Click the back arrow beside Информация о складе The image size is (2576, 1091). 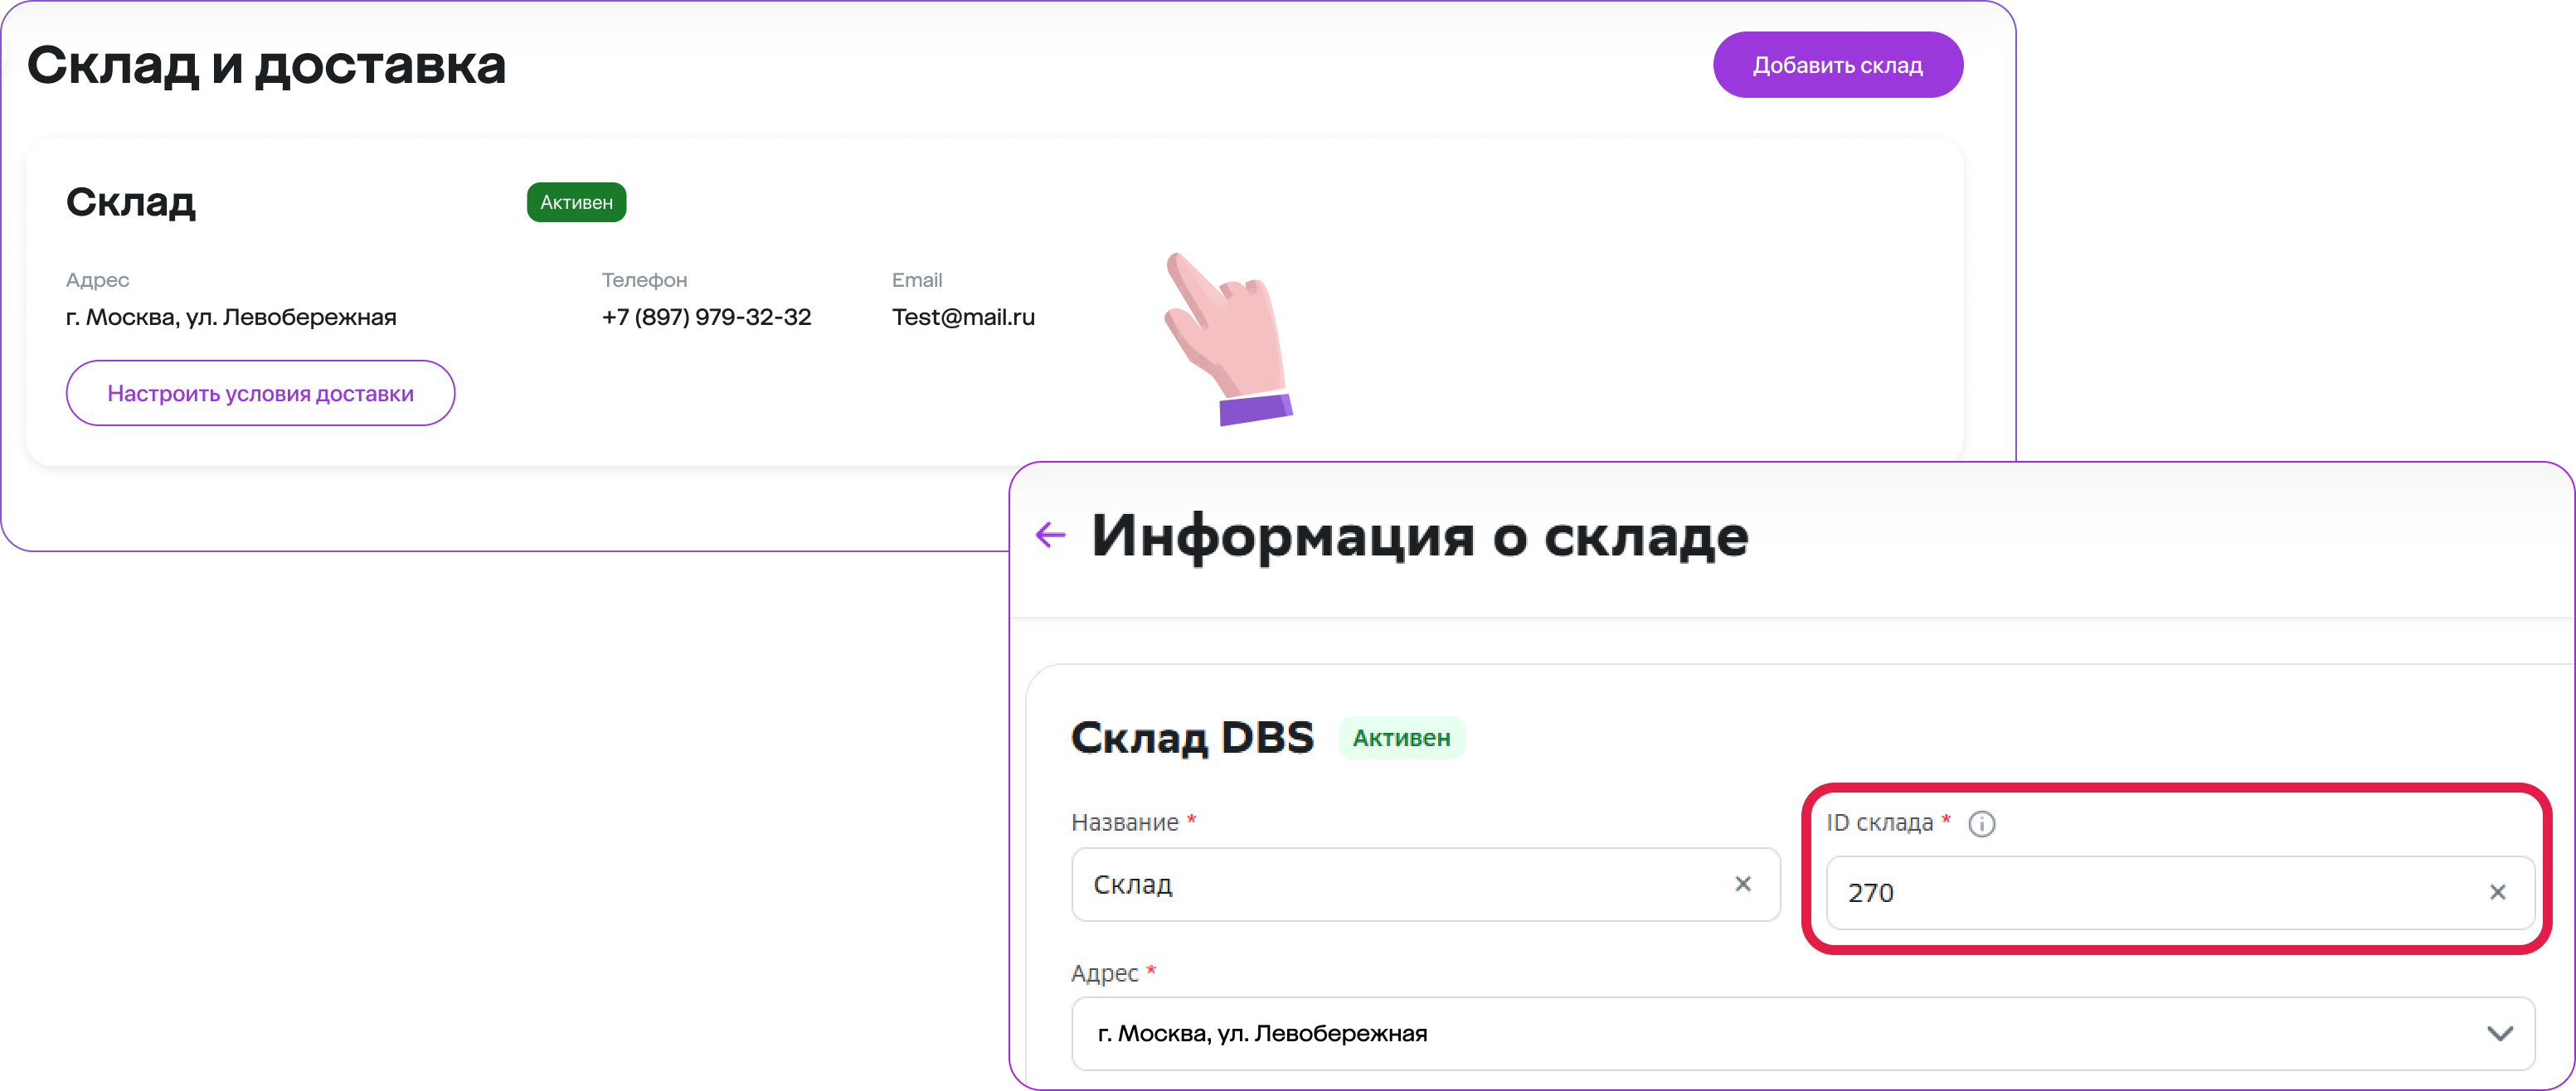tap(1050, 535)
